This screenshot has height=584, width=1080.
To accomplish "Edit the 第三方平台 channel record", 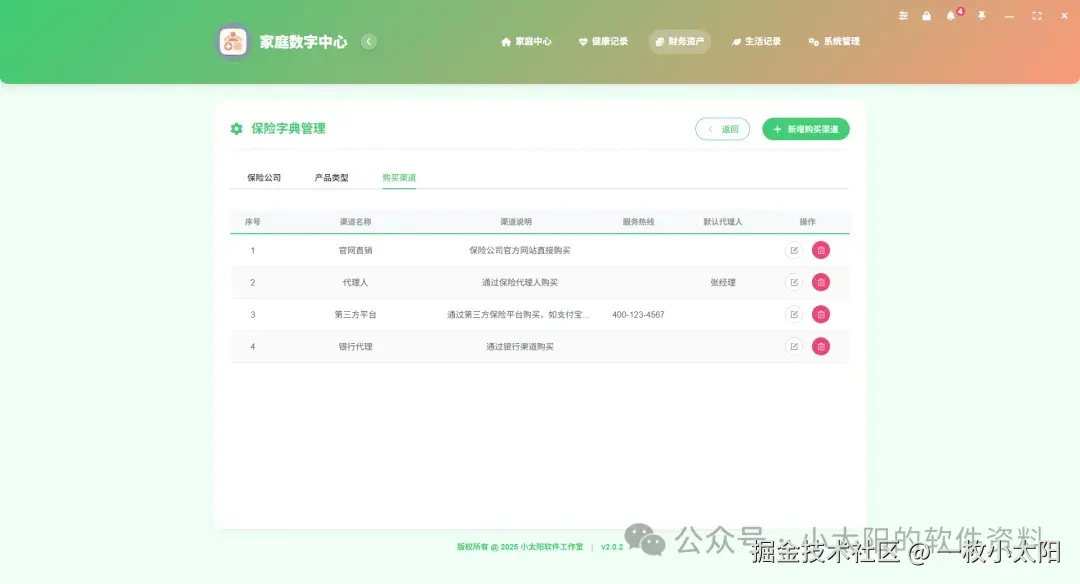I will (x=794, y=314).
